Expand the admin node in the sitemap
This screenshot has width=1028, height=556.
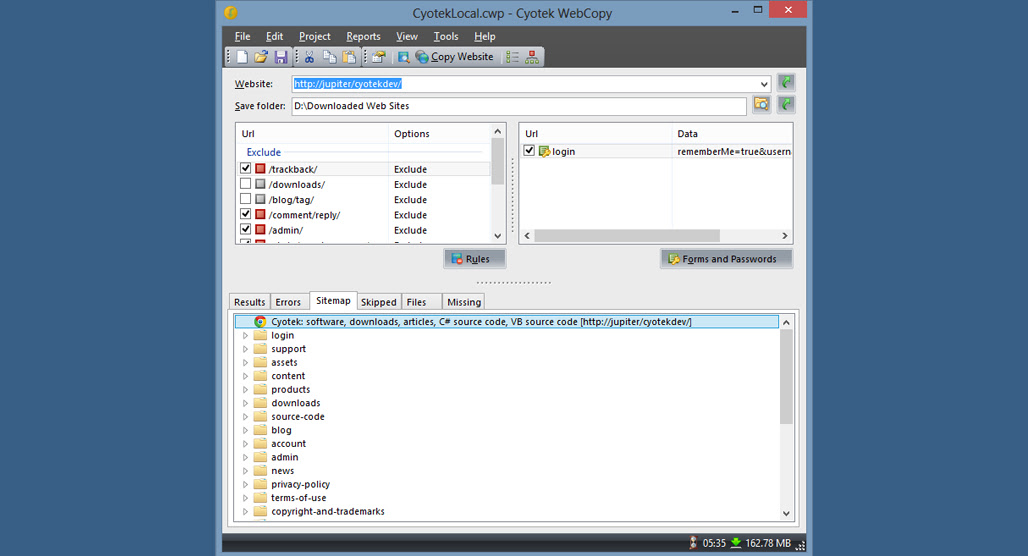pos(245,457)
